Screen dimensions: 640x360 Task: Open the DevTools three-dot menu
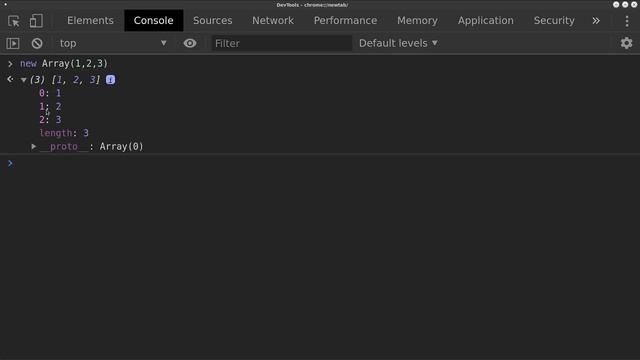tap(627, 21)
